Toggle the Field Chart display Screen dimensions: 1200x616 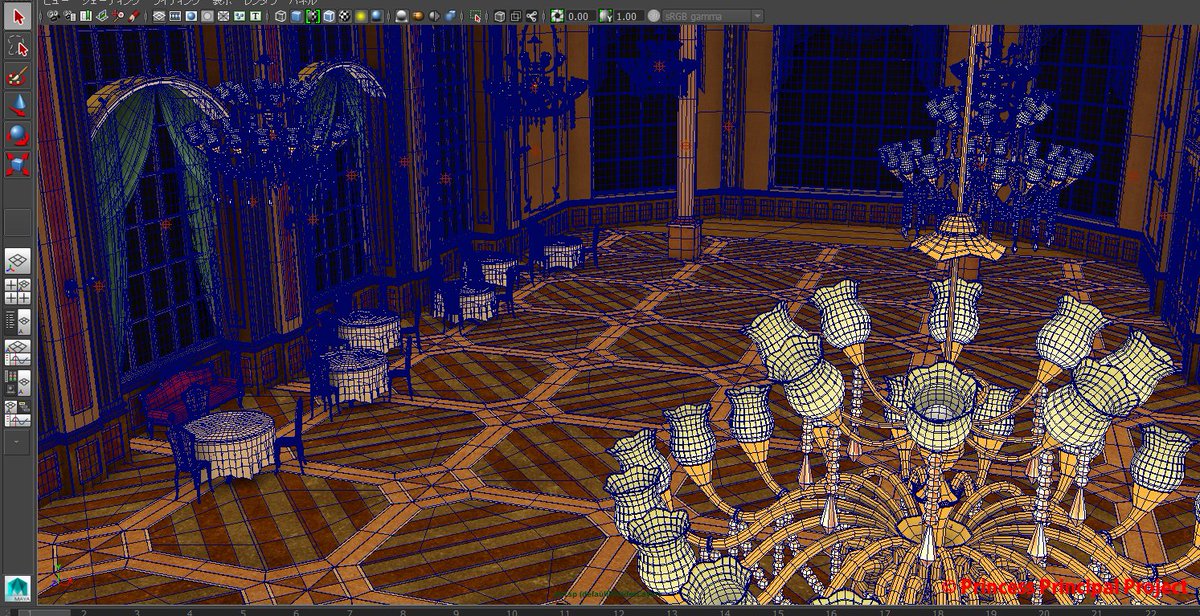(x=223, y=16)
